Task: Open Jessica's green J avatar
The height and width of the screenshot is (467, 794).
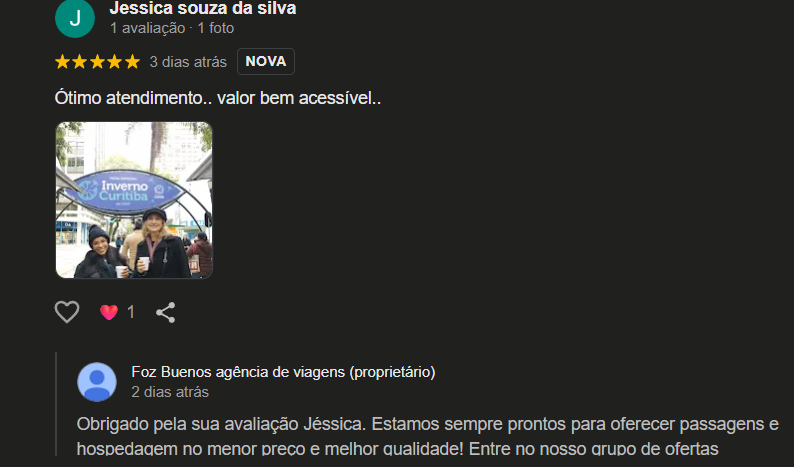Action: (75, 18)
